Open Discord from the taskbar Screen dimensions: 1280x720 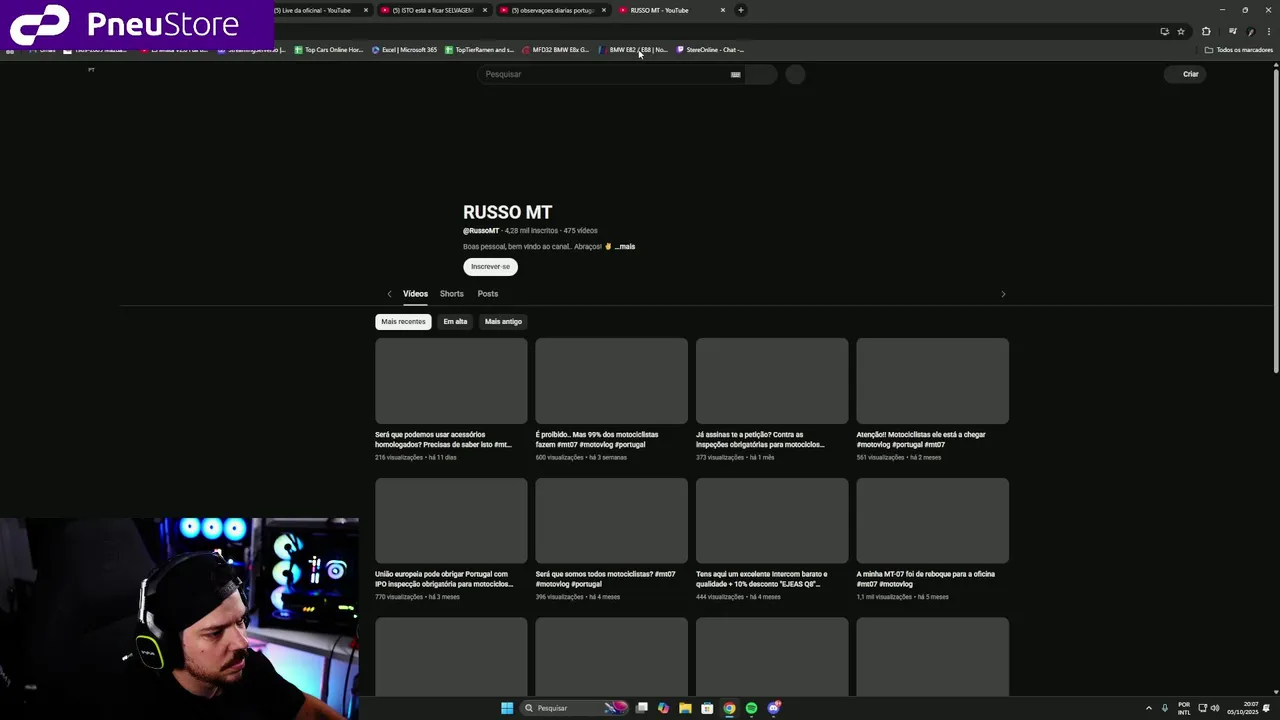773,708
